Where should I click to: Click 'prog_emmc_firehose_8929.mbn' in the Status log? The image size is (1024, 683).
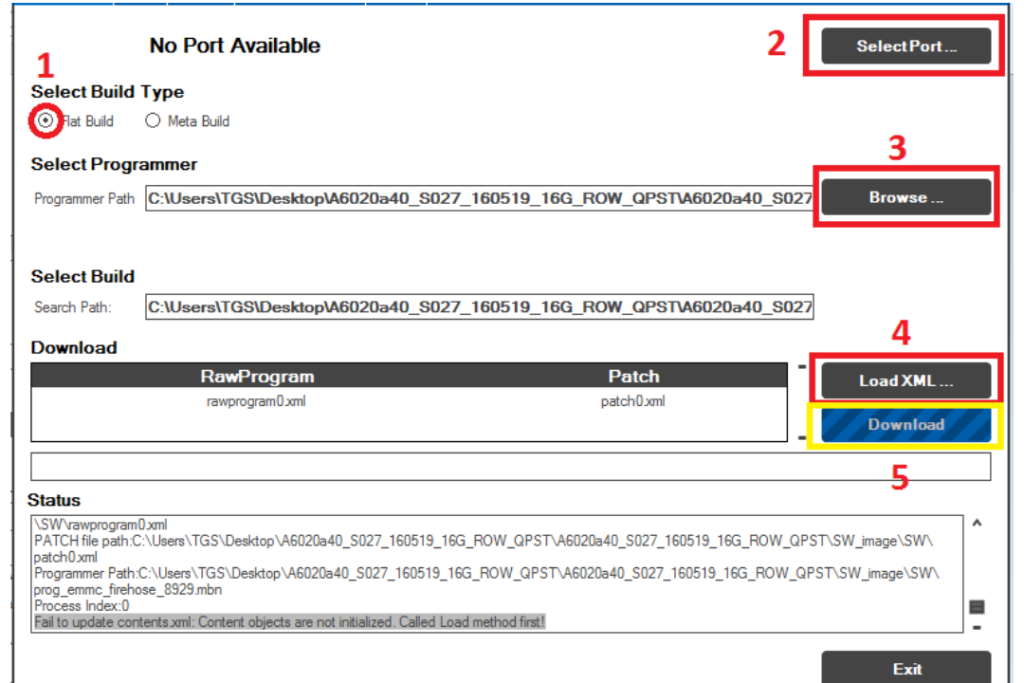point(128,590)
